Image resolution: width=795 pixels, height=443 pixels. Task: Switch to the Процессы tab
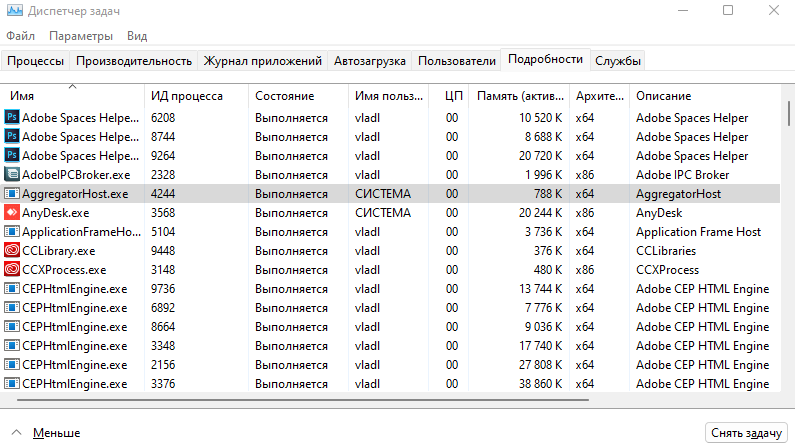(x=35, y=61)
